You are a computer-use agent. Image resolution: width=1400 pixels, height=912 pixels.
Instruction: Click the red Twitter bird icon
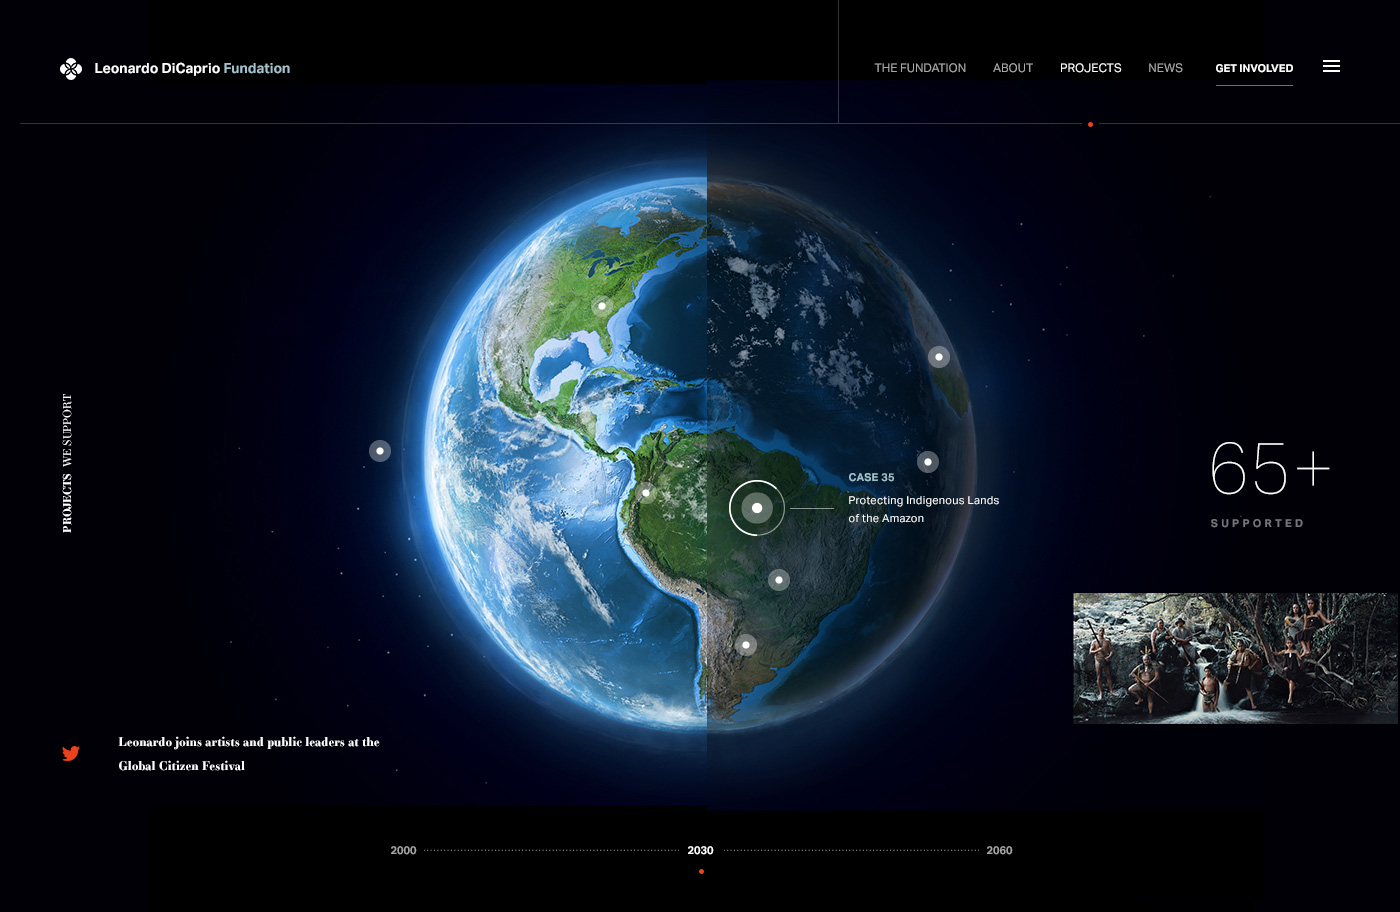[70, 753]
